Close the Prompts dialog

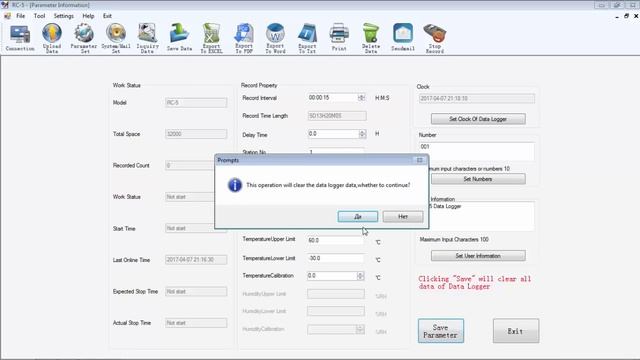click(x=420, y=160)
